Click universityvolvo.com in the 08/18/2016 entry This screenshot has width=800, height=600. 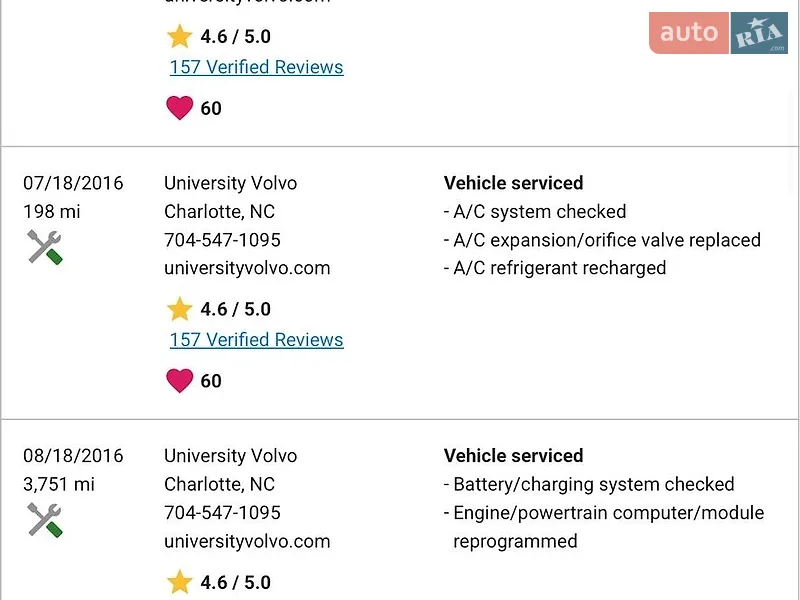[x=247, y=541]
